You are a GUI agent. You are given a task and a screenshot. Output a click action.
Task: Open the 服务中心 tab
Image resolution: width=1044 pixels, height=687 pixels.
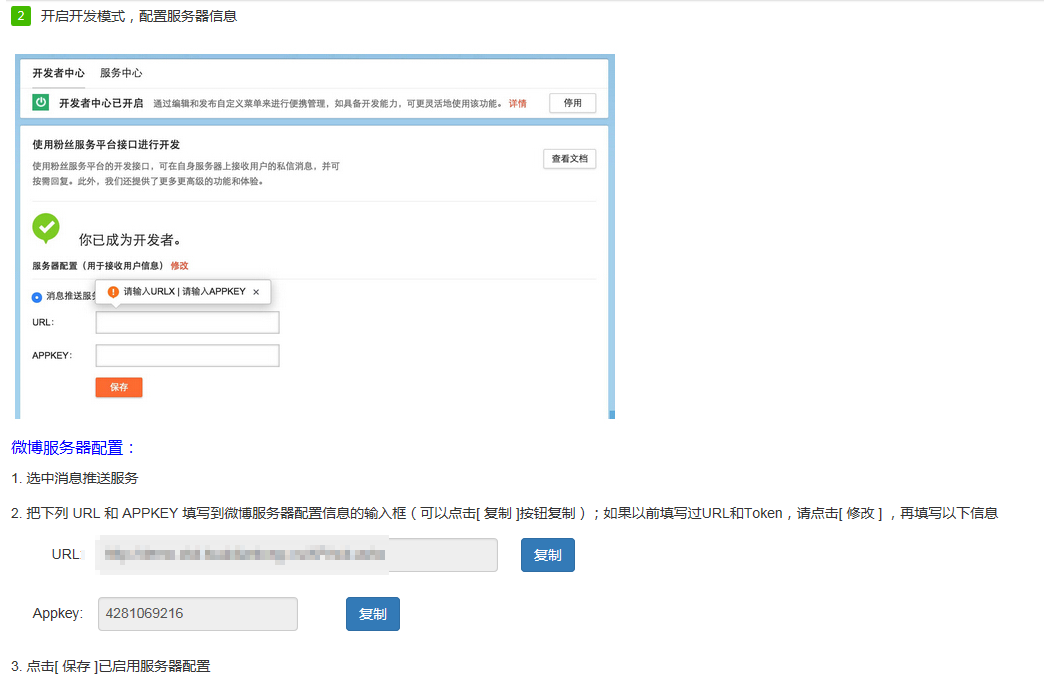pos(121,73)
